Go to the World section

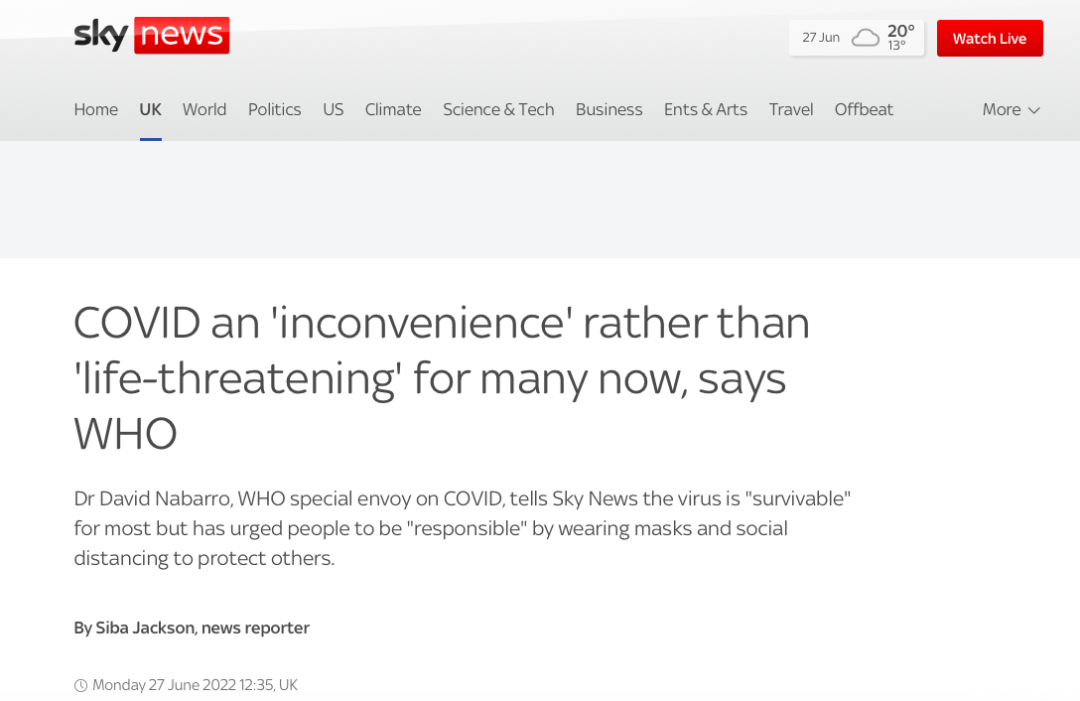(204, 110)
